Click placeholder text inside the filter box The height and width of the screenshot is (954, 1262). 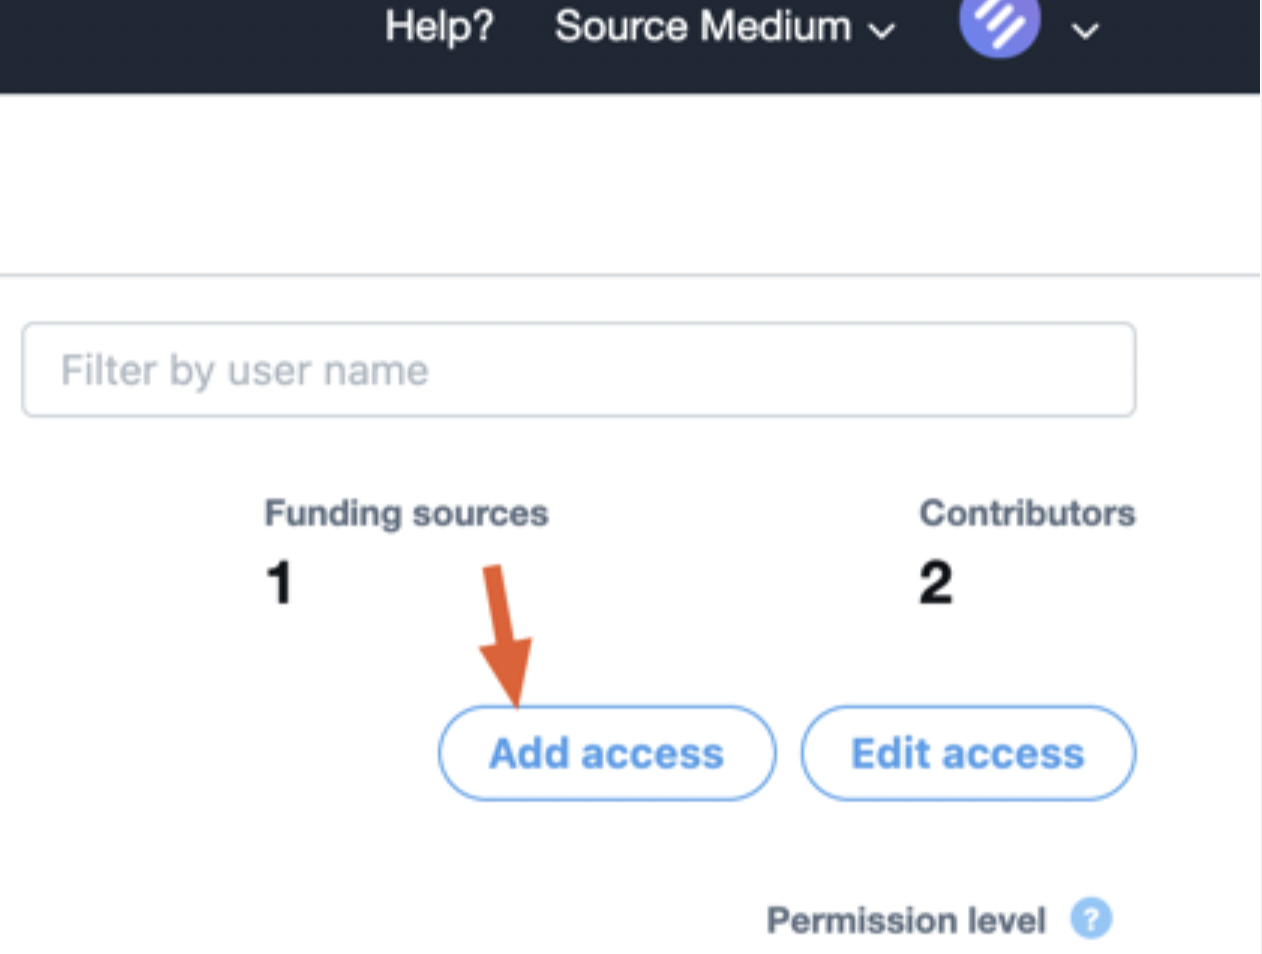245,371
